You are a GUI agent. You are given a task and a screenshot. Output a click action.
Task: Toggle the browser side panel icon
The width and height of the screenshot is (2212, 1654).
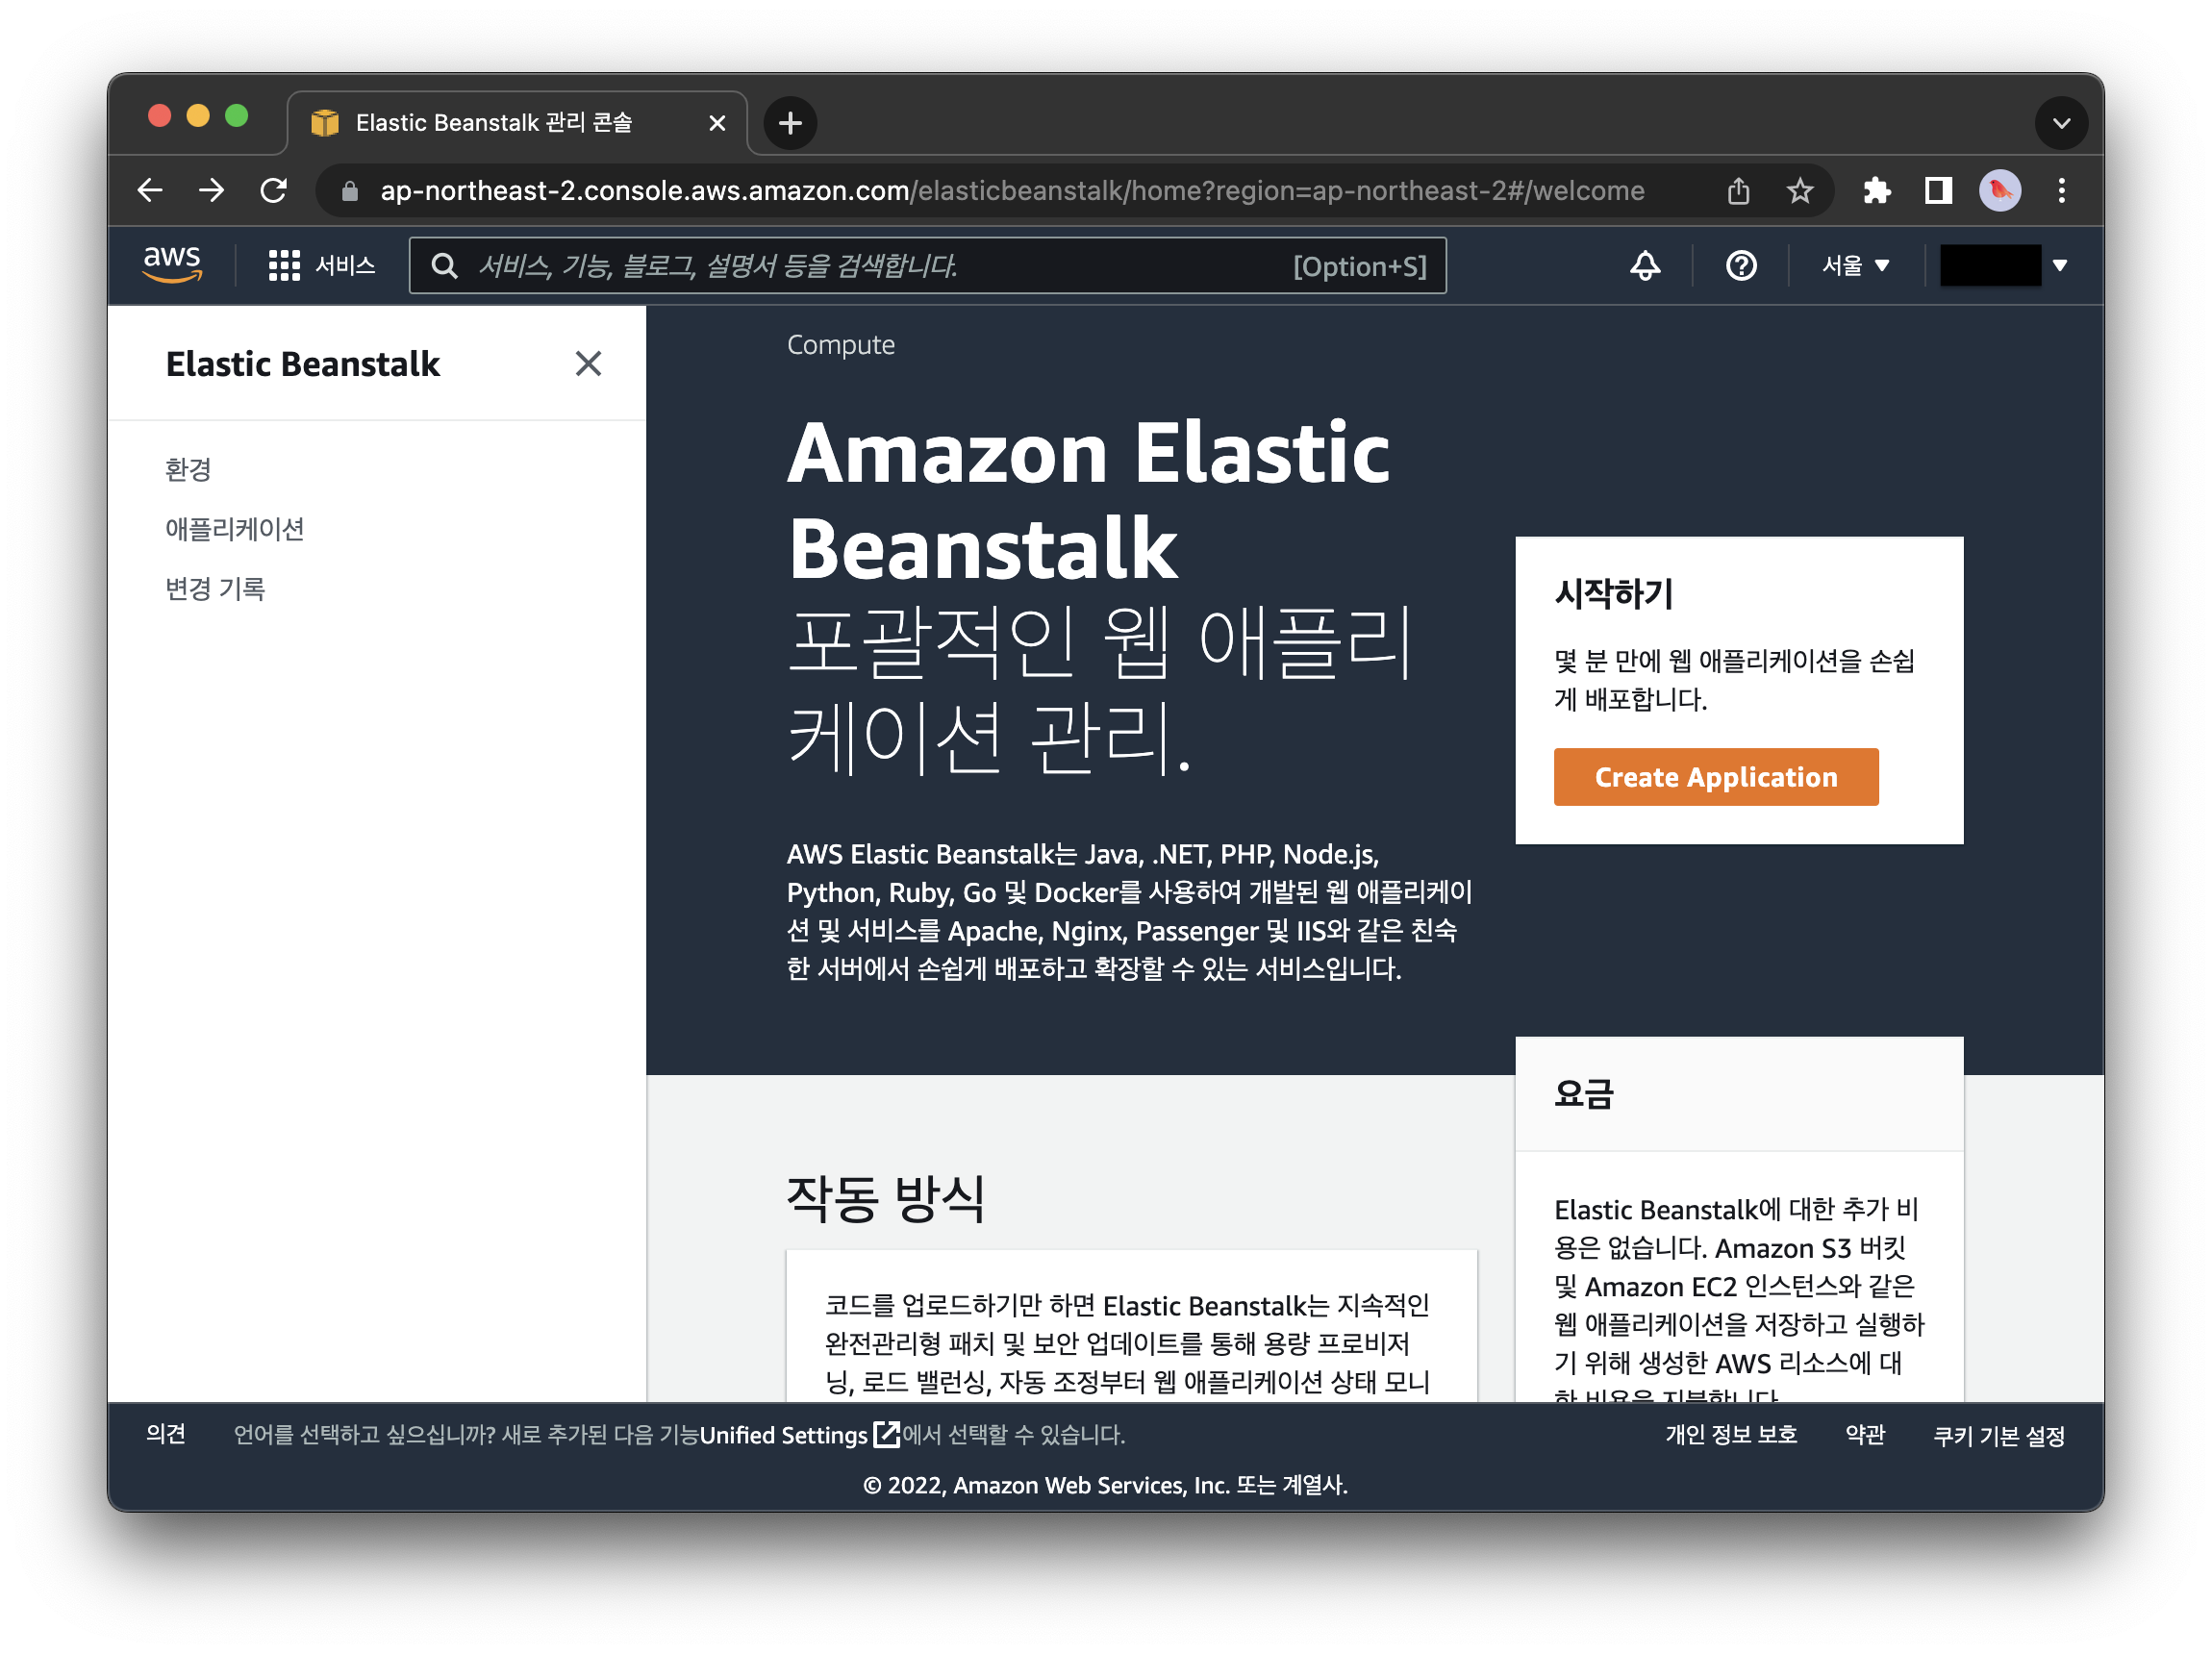1938,190
